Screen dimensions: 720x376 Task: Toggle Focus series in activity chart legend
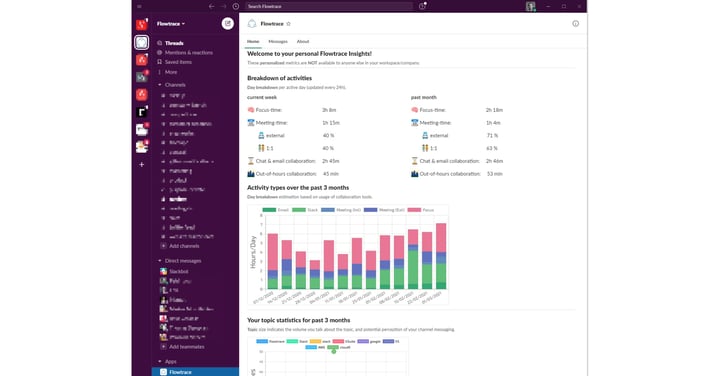point(421,210)
